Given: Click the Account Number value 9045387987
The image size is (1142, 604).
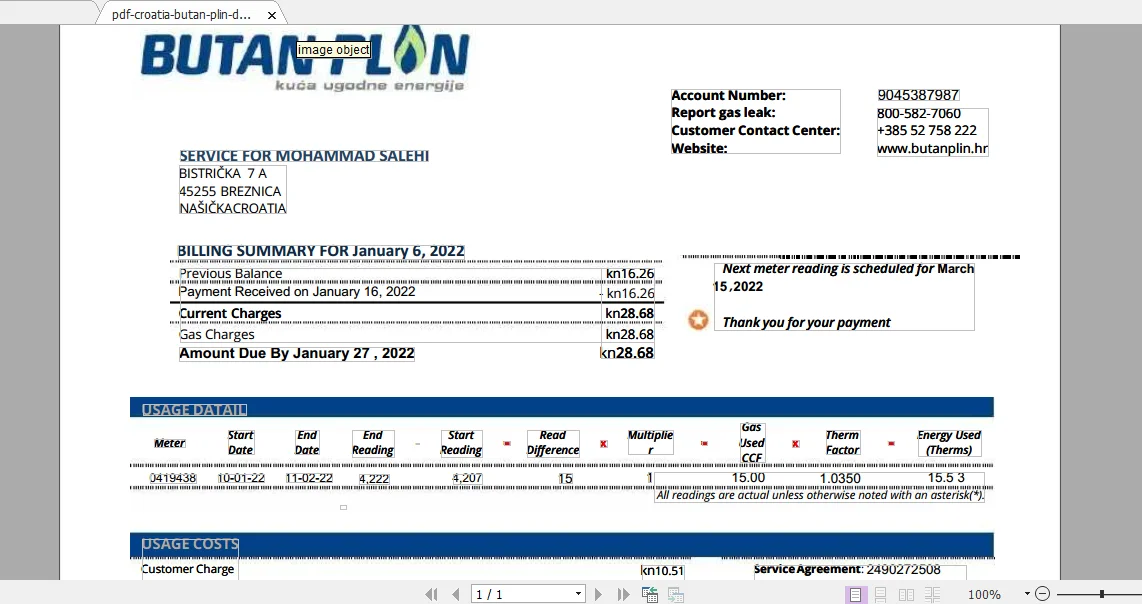Looking at the screenshot, I should (x=918, y=95).
